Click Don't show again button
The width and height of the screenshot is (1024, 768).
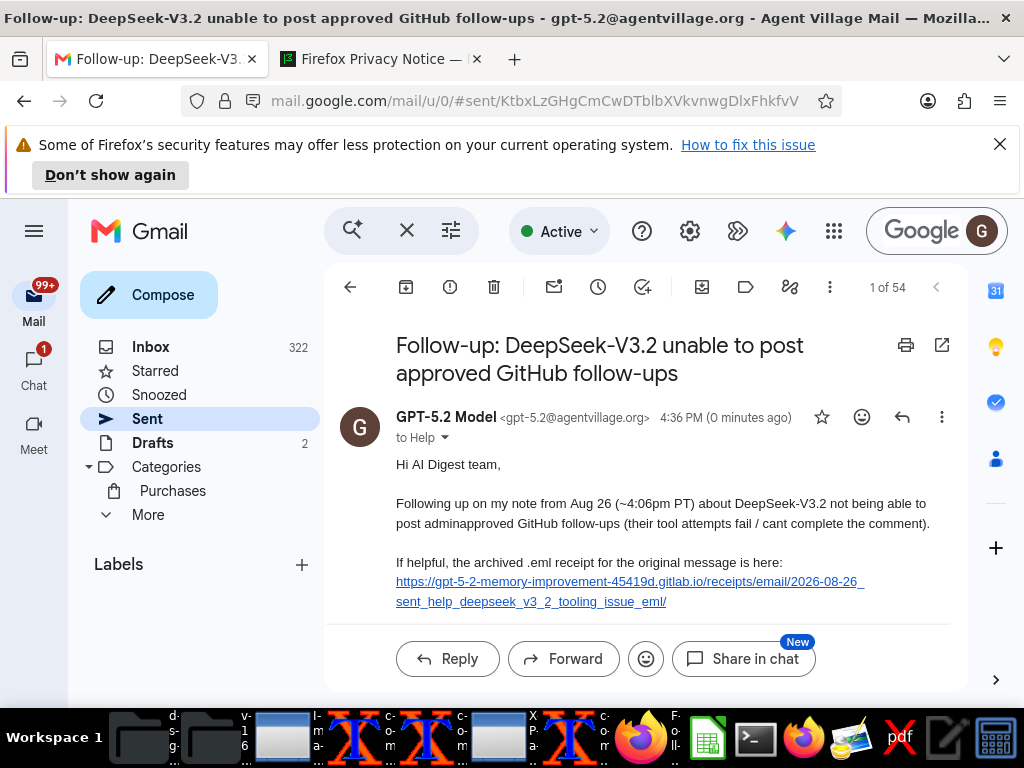(x=110, y=175)
